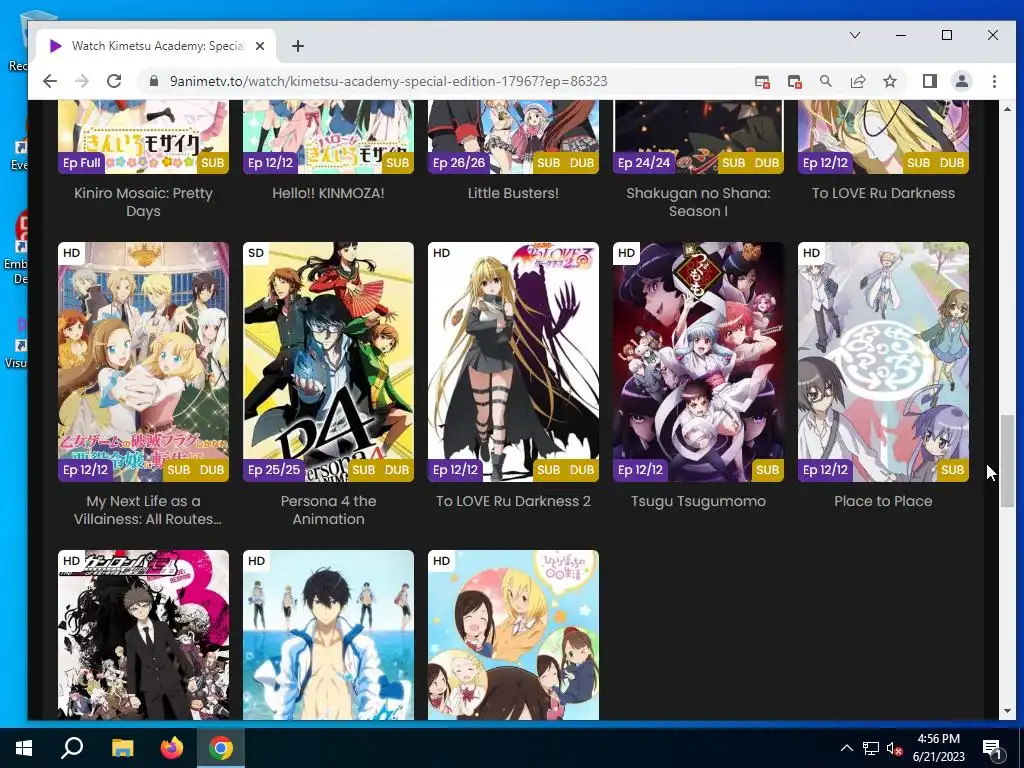Image resolution: width=1024 pixels, height=768 pixels.
Task: Click the swimmer anime poster thumbnail
Action: pos(328,635)
